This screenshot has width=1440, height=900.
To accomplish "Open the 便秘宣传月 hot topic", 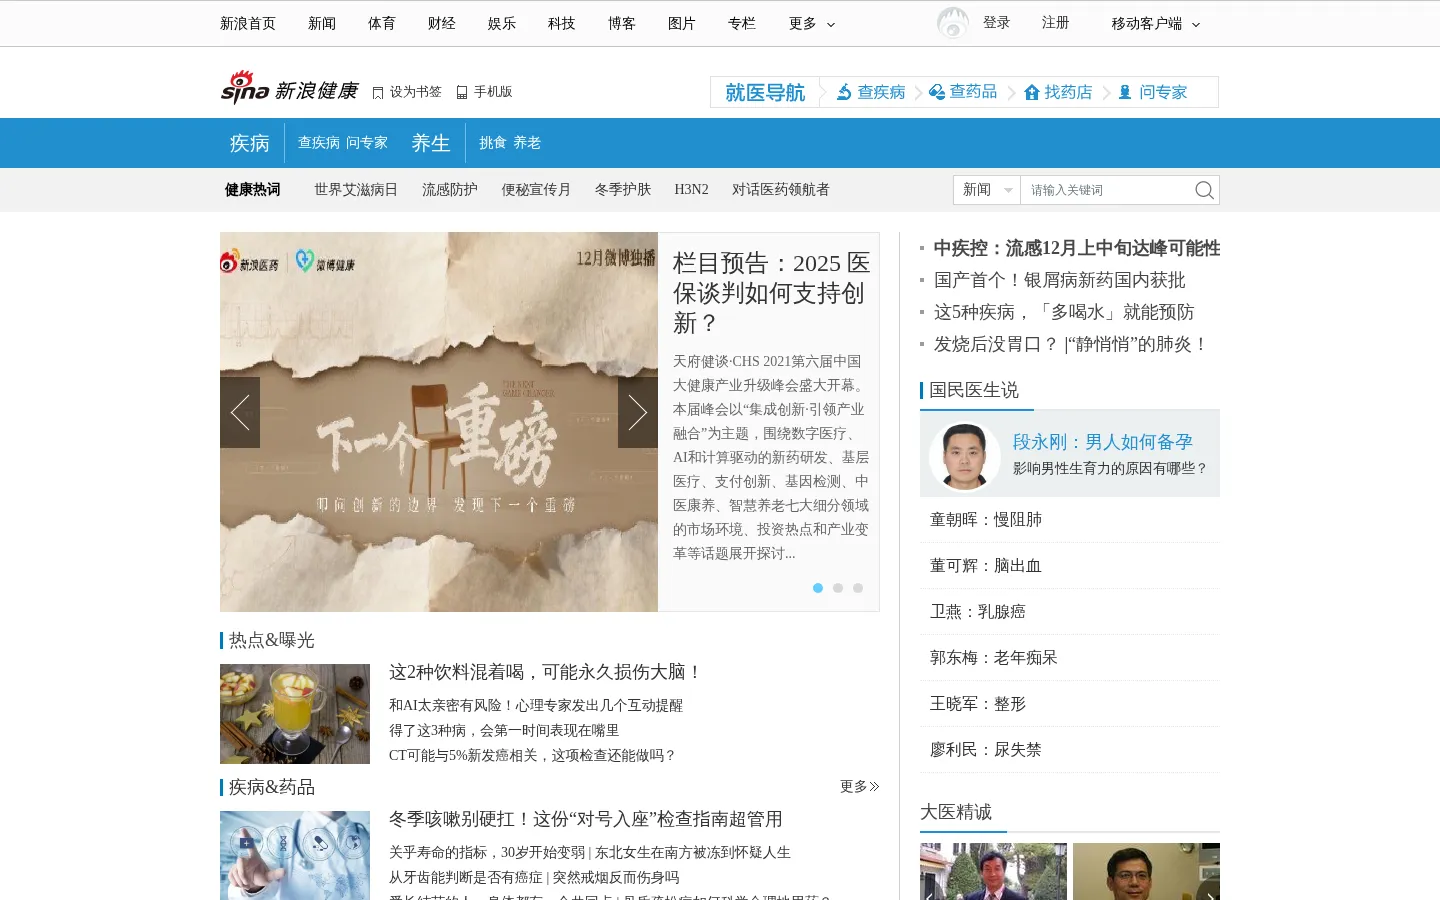I will click(536, 190).
